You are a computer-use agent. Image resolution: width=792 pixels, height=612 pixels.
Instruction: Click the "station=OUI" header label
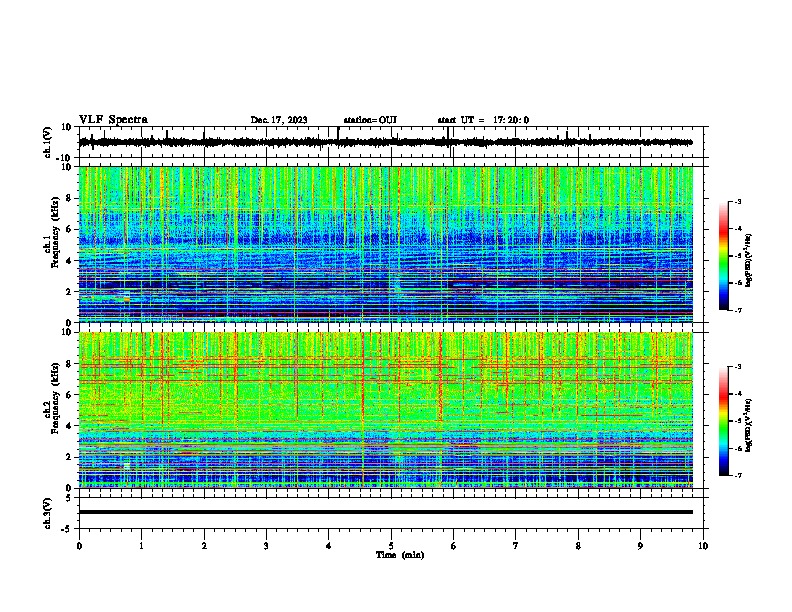pos(370,120)
